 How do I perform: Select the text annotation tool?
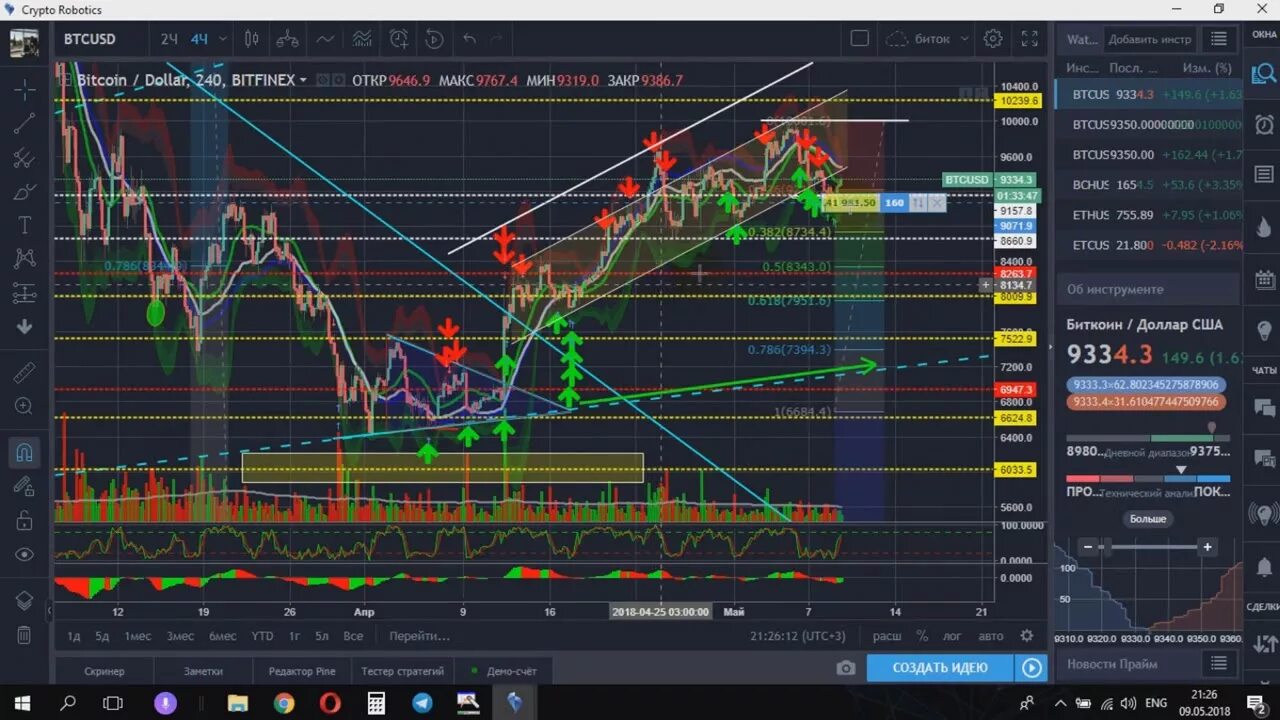tap(25, 225)
